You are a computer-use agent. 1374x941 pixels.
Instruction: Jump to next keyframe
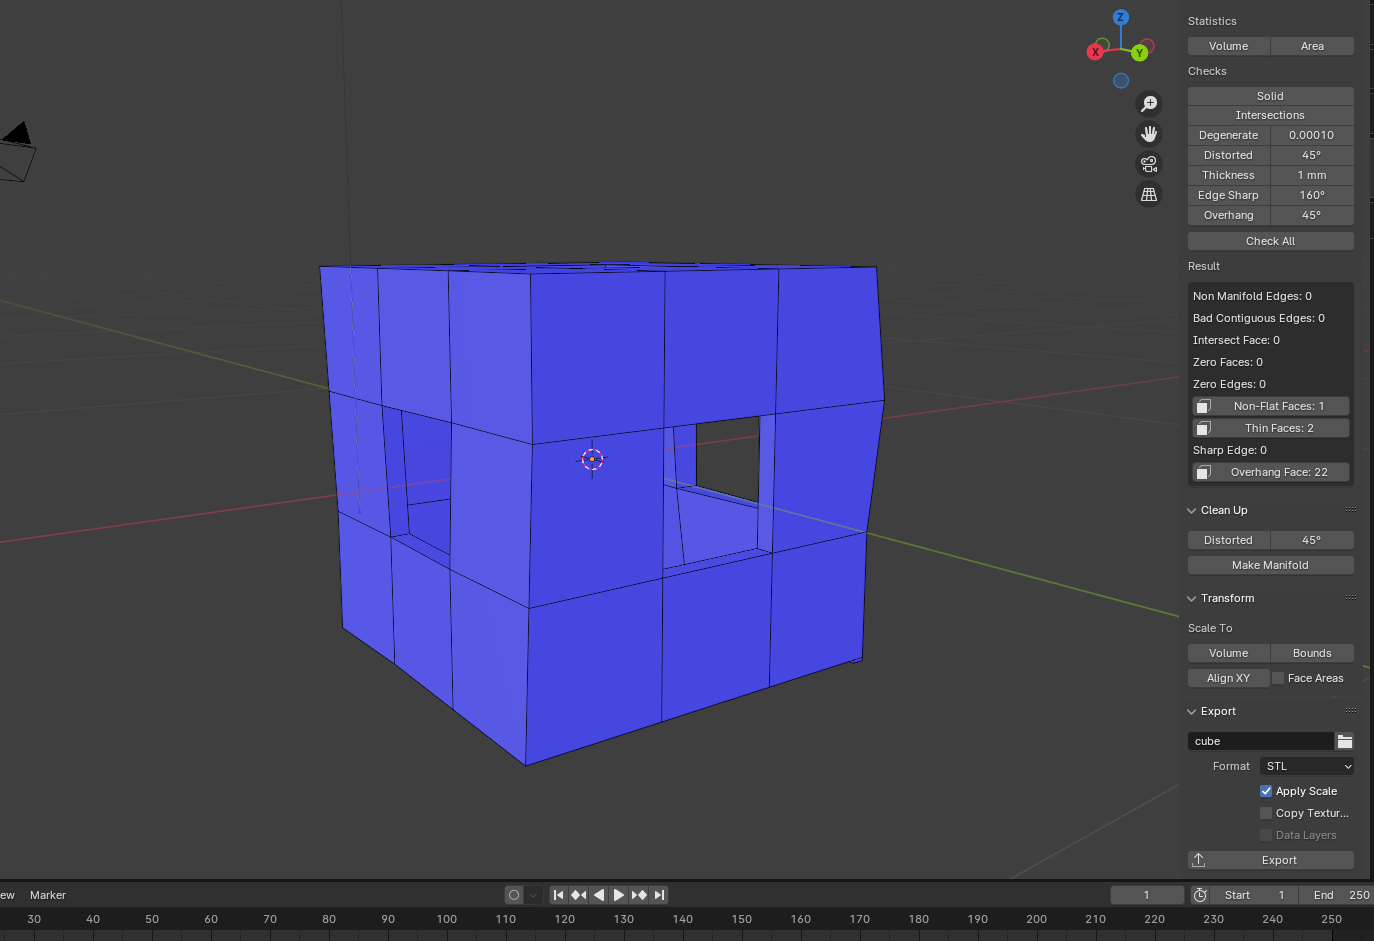638,895
